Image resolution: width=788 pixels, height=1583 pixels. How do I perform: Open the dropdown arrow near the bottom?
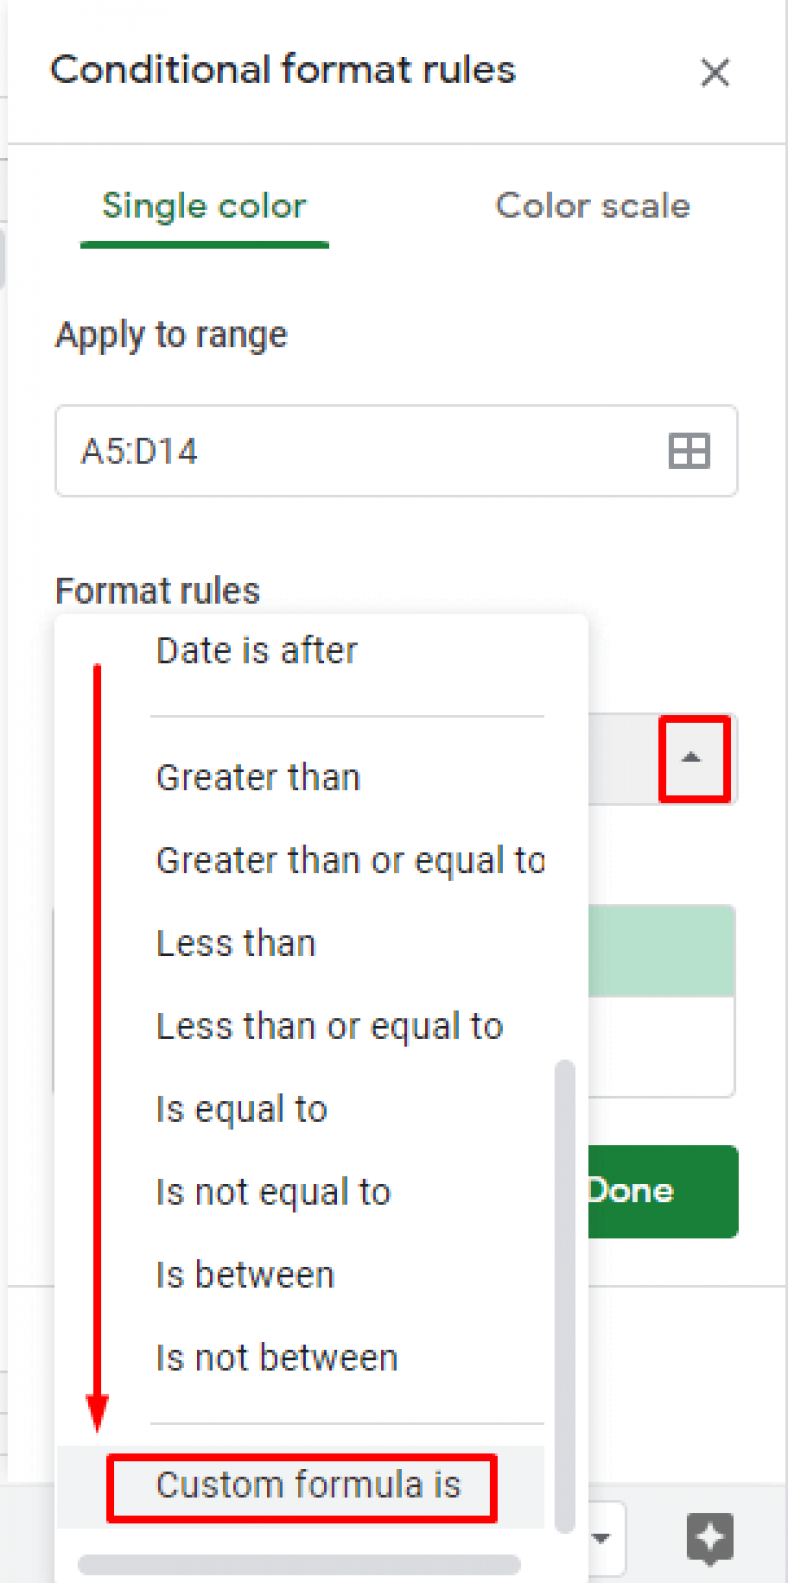pos(601,1539)
